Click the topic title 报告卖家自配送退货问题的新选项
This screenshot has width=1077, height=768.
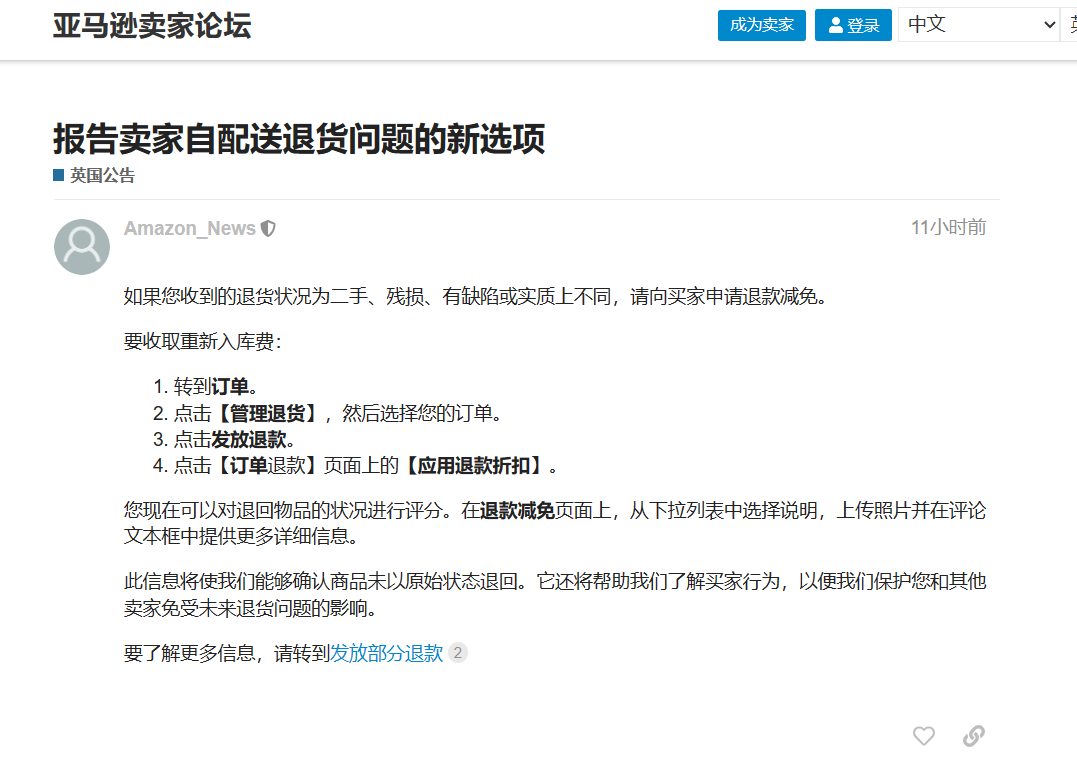(299, 139)
